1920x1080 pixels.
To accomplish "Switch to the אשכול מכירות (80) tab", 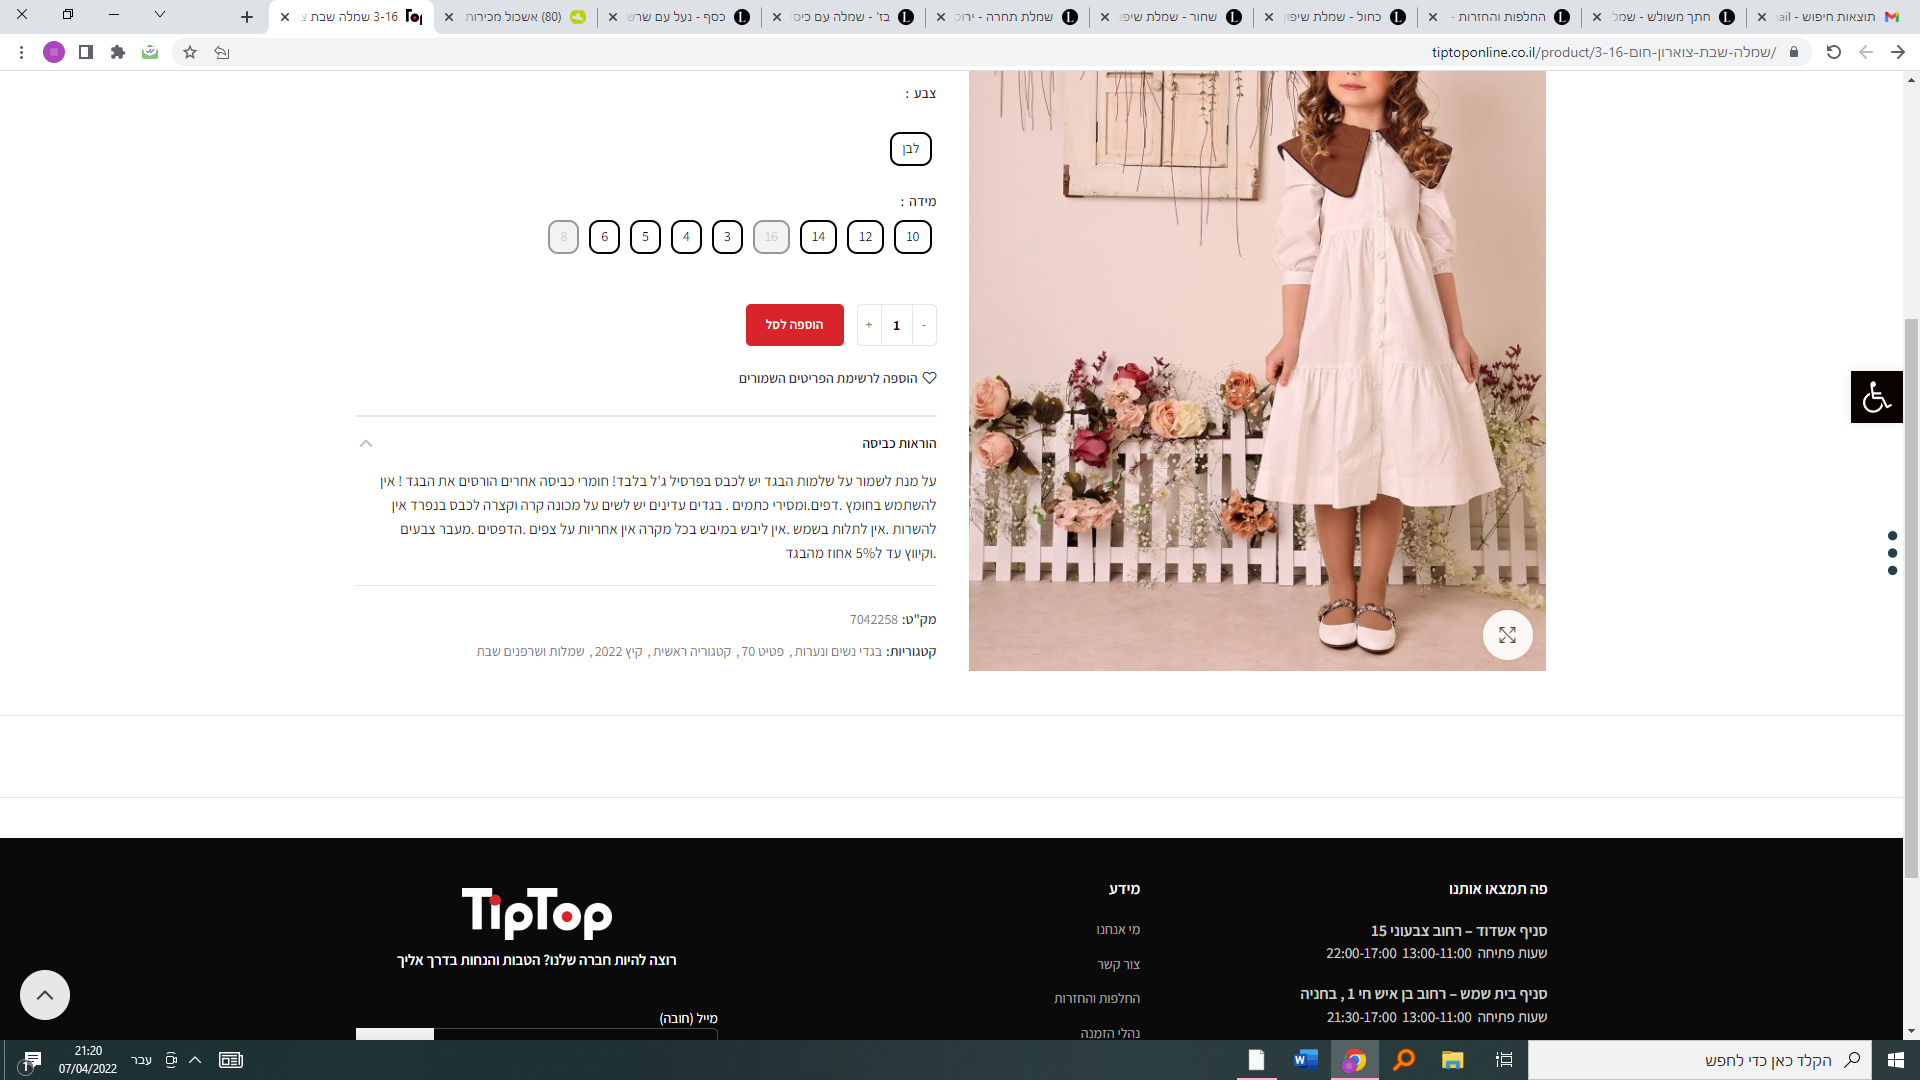I will 515,17.
